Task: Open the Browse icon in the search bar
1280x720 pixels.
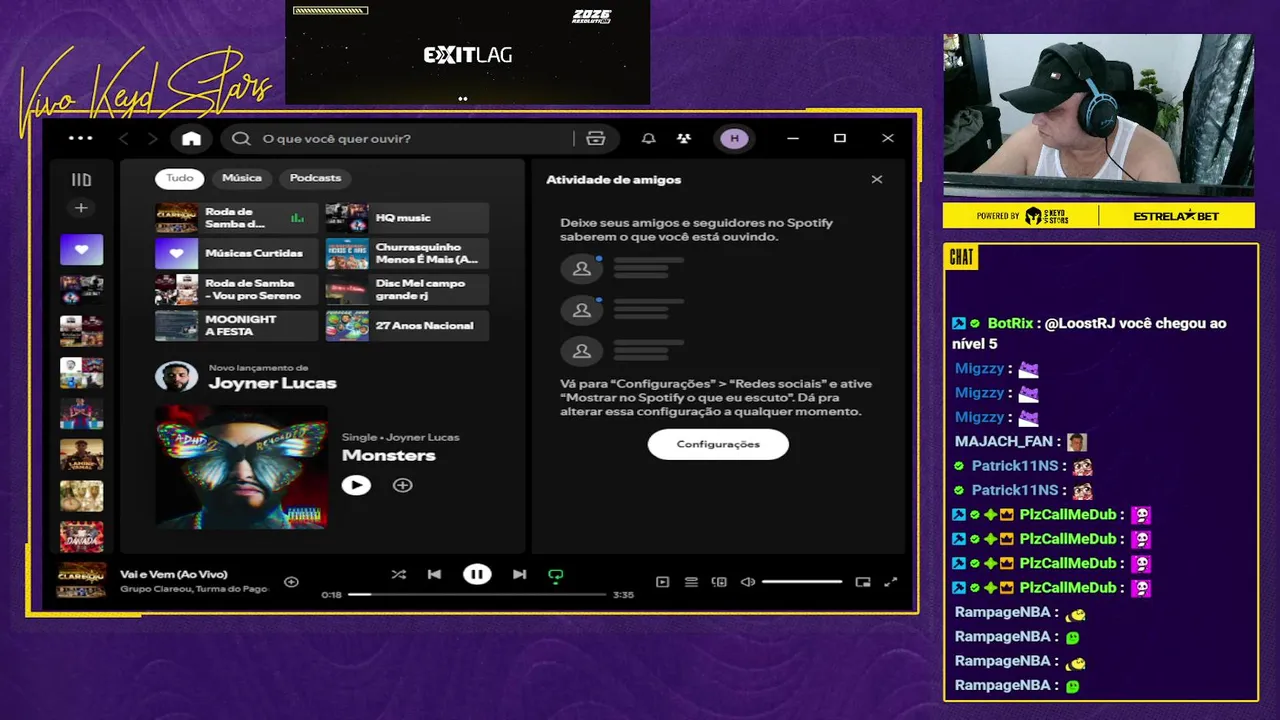Action: (x=596, y=139)
